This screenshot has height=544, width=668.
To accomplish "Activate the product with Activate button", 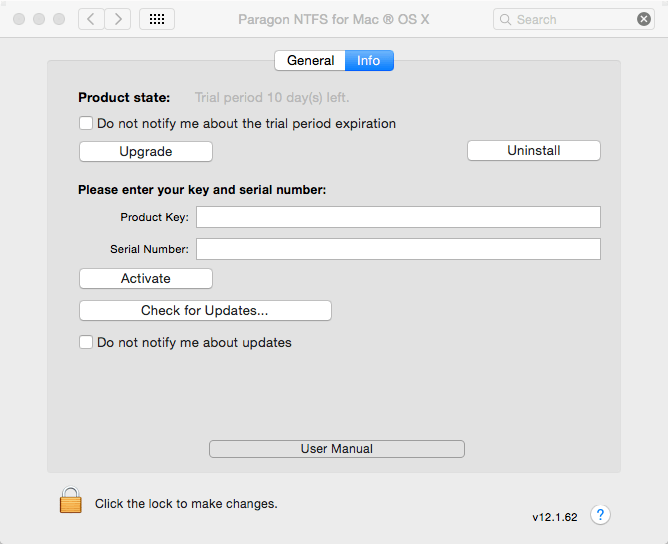I will 146,279.
